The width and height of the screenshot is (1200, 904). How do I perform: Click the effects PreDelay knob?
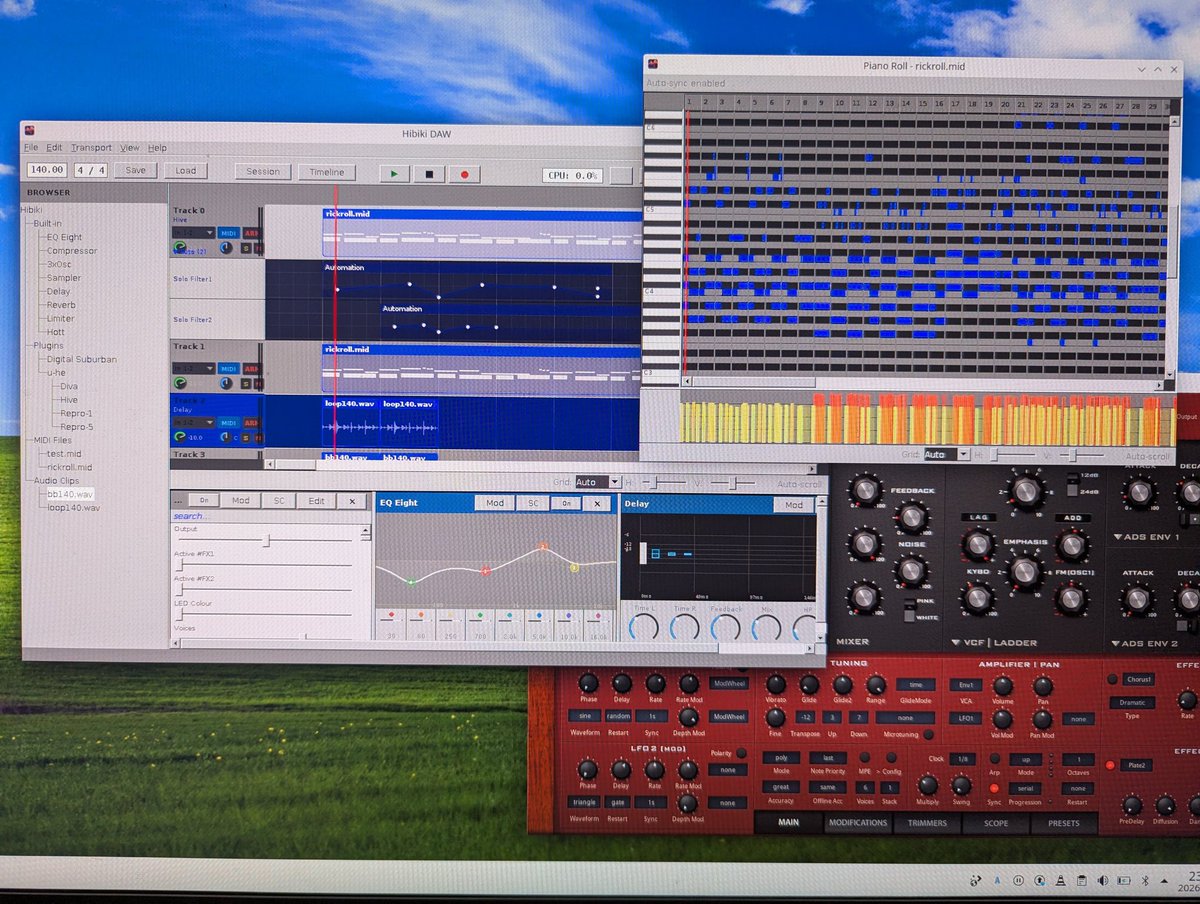click(x=1132, y=805)
